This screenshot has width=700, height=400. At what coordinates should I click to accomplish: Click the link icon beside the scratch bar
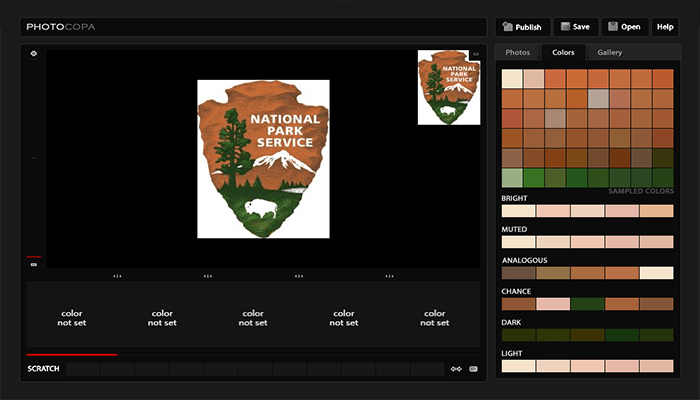[456, 369]
